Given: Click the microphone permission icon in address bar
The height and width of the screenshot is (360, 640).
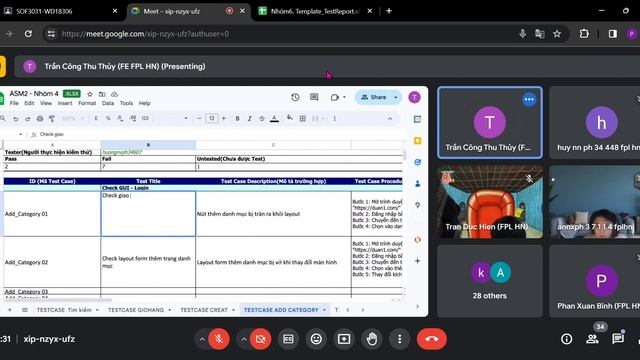Looking at the screenshot, I should tap(522, 34).
